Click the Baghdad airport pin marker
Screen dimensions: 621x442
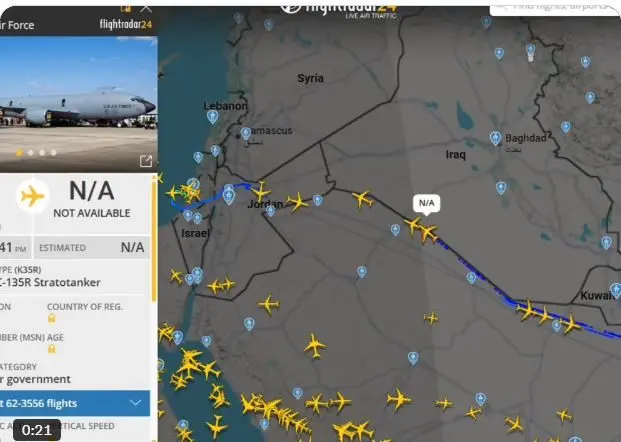coord(495,138)
